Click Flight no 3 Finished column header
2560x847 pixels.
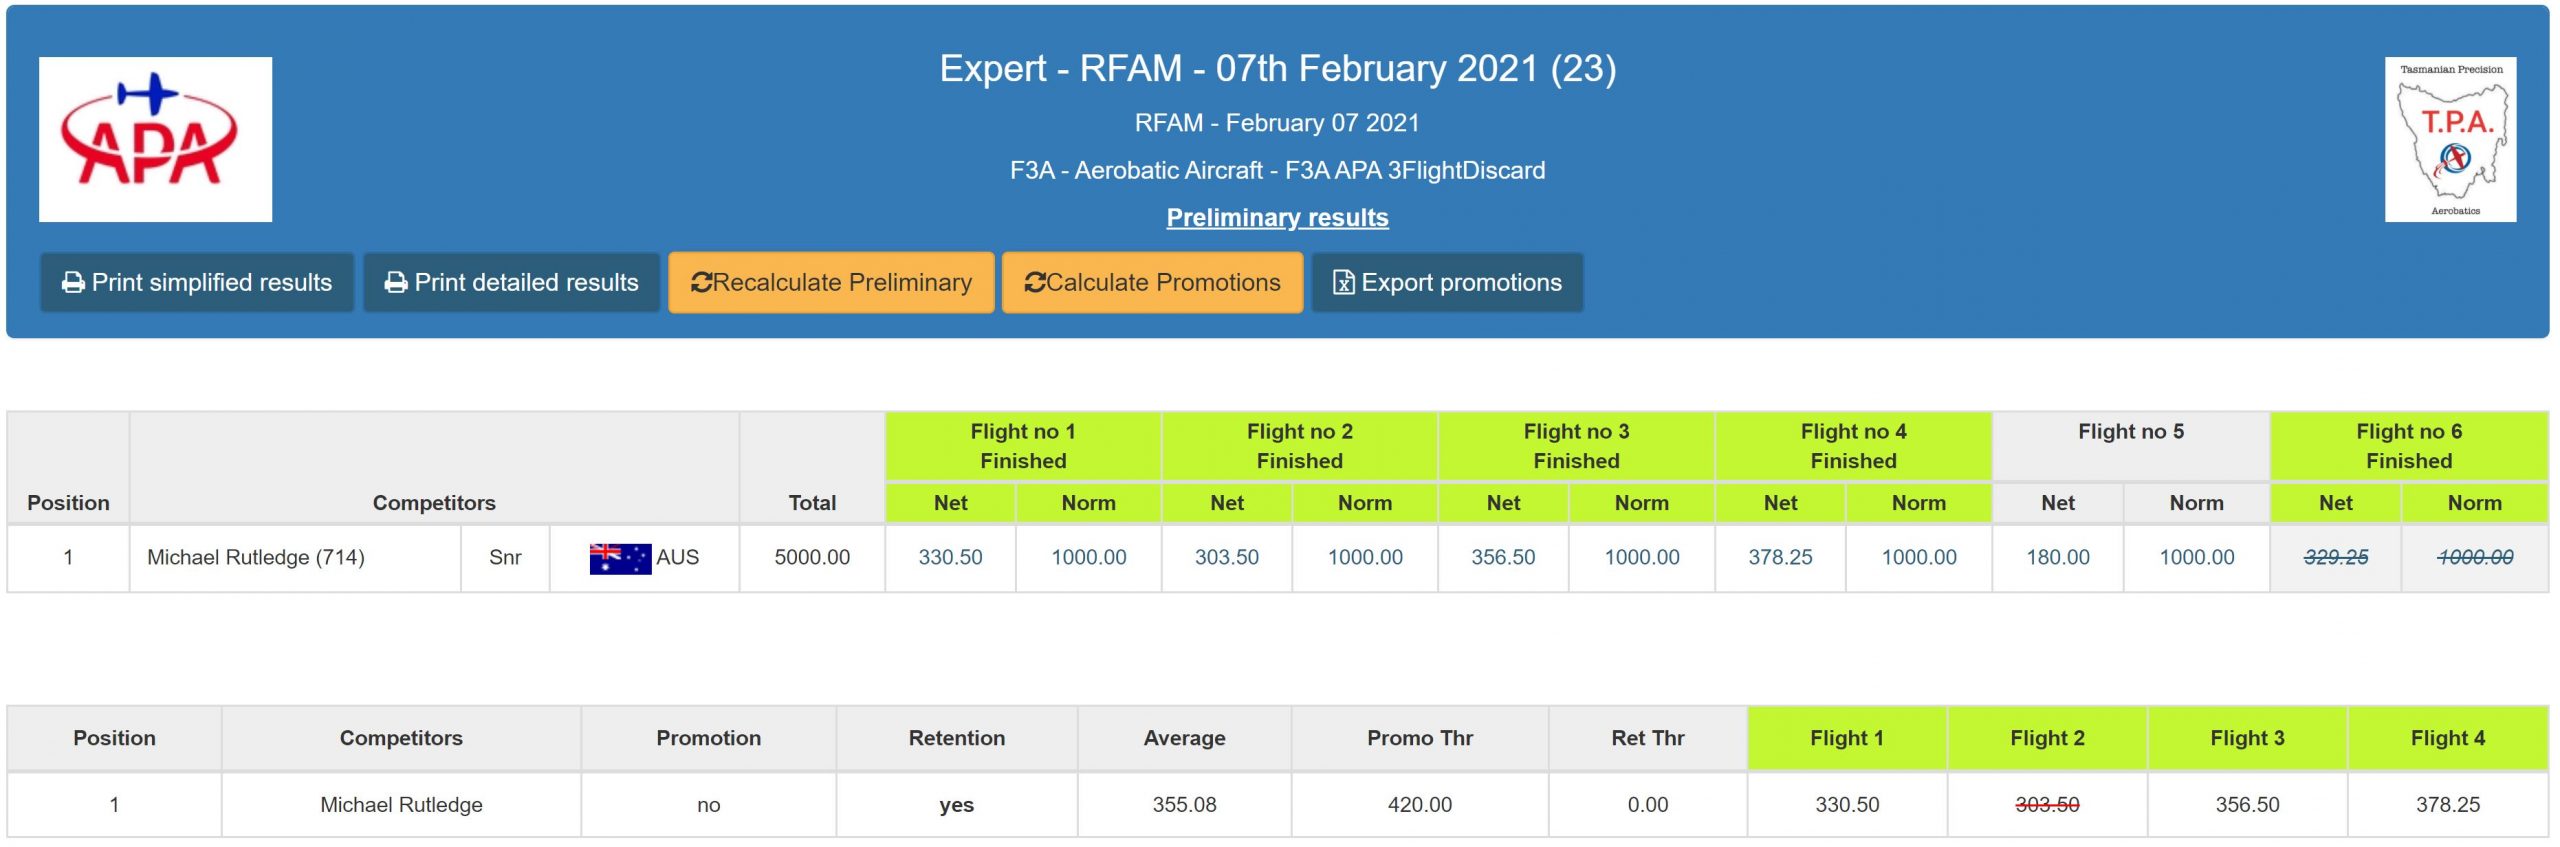[1576, 446]
